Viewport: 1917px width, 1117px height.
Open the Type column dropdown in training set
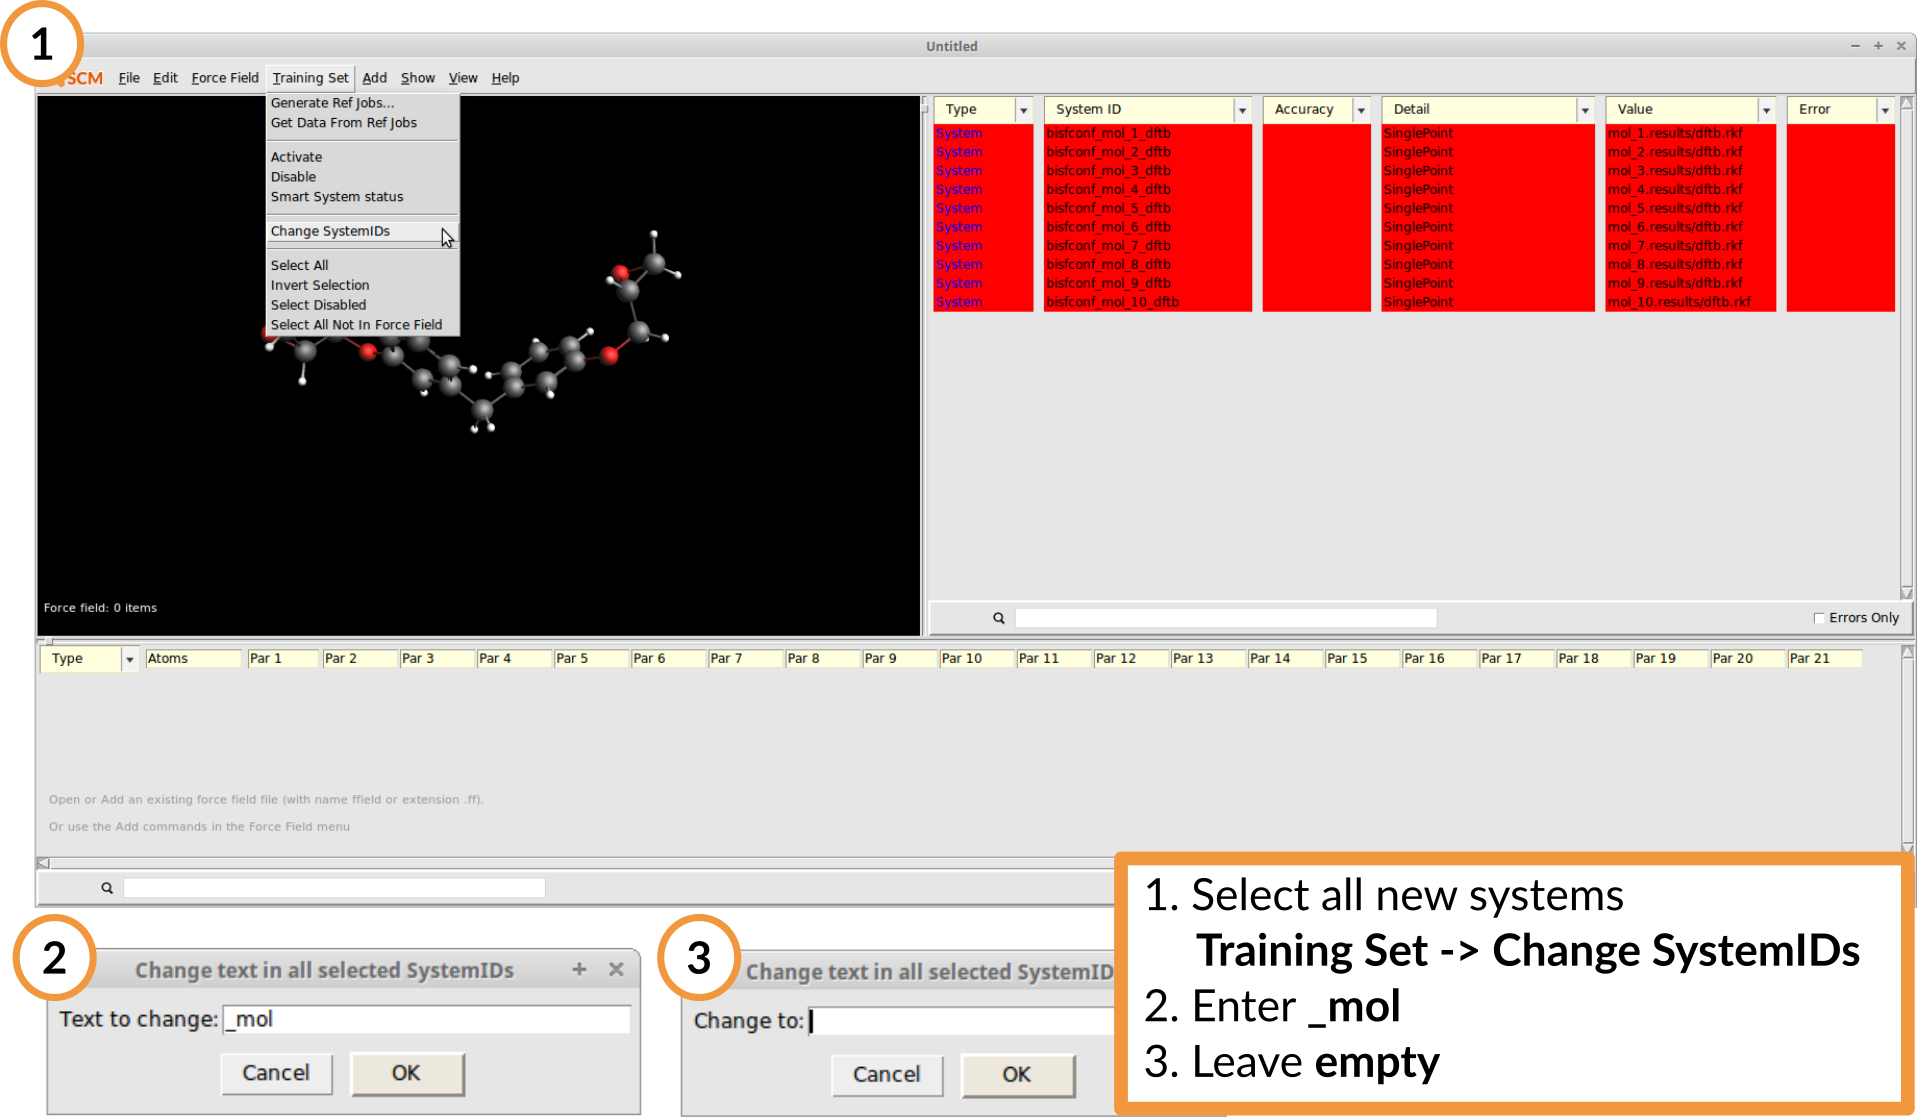pyautogui.click(x=1023, y=110)
